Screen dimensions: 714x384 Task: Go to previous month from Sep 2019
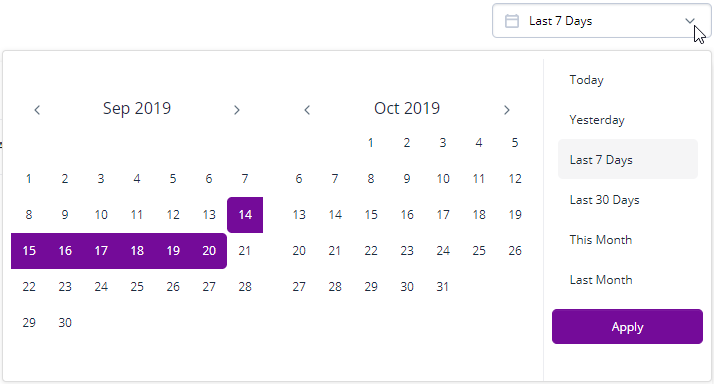click(x=37, y=110)
